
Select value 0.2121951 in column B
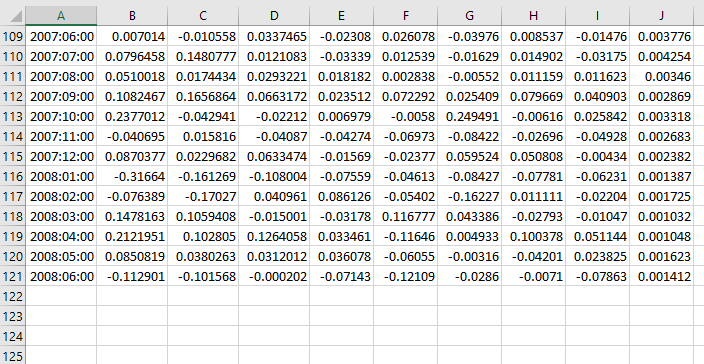132,236
